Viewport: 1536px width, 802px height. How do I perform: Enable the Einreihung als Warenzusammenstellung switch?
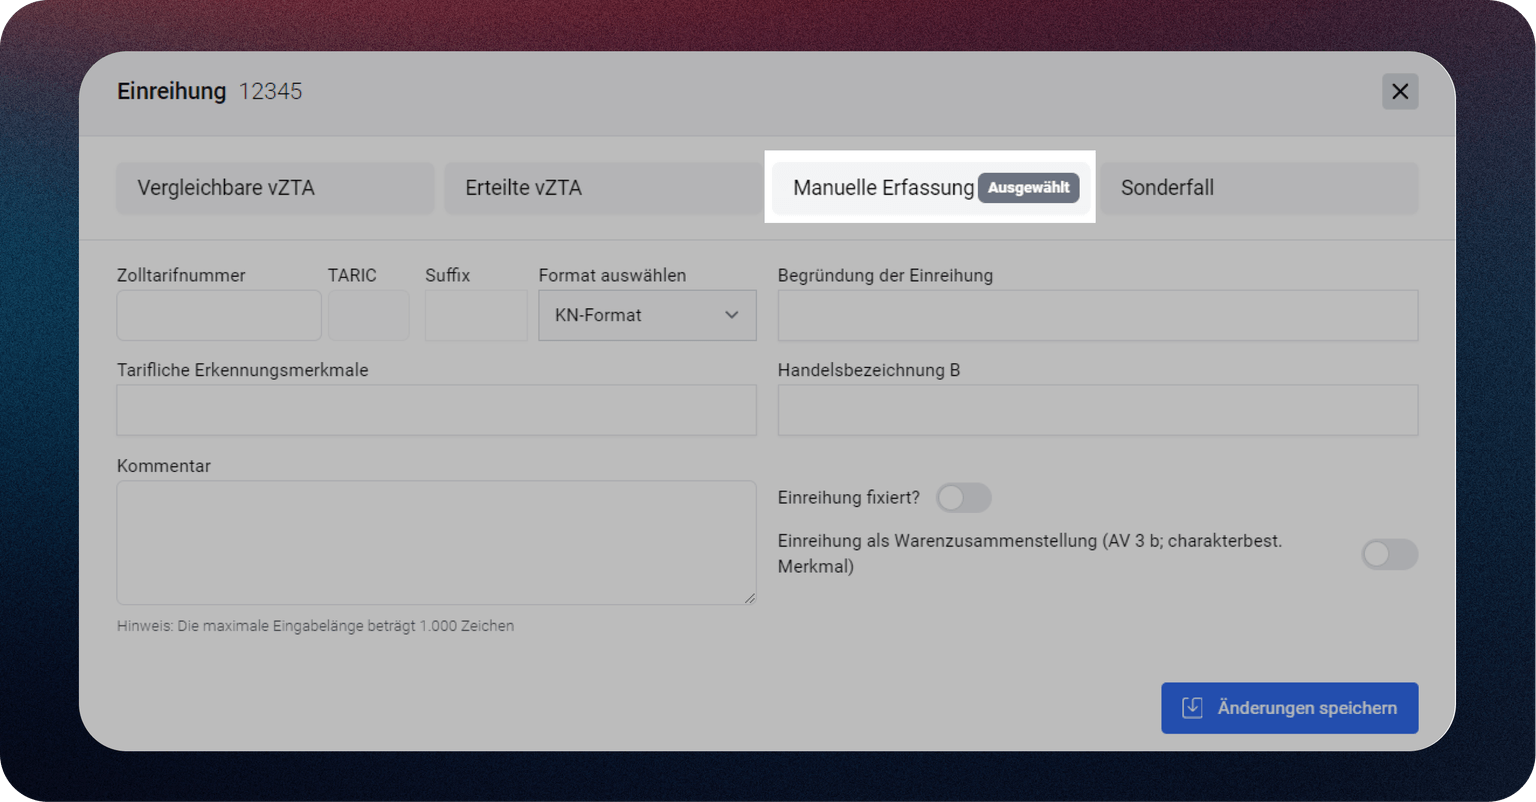(1388, 554)
